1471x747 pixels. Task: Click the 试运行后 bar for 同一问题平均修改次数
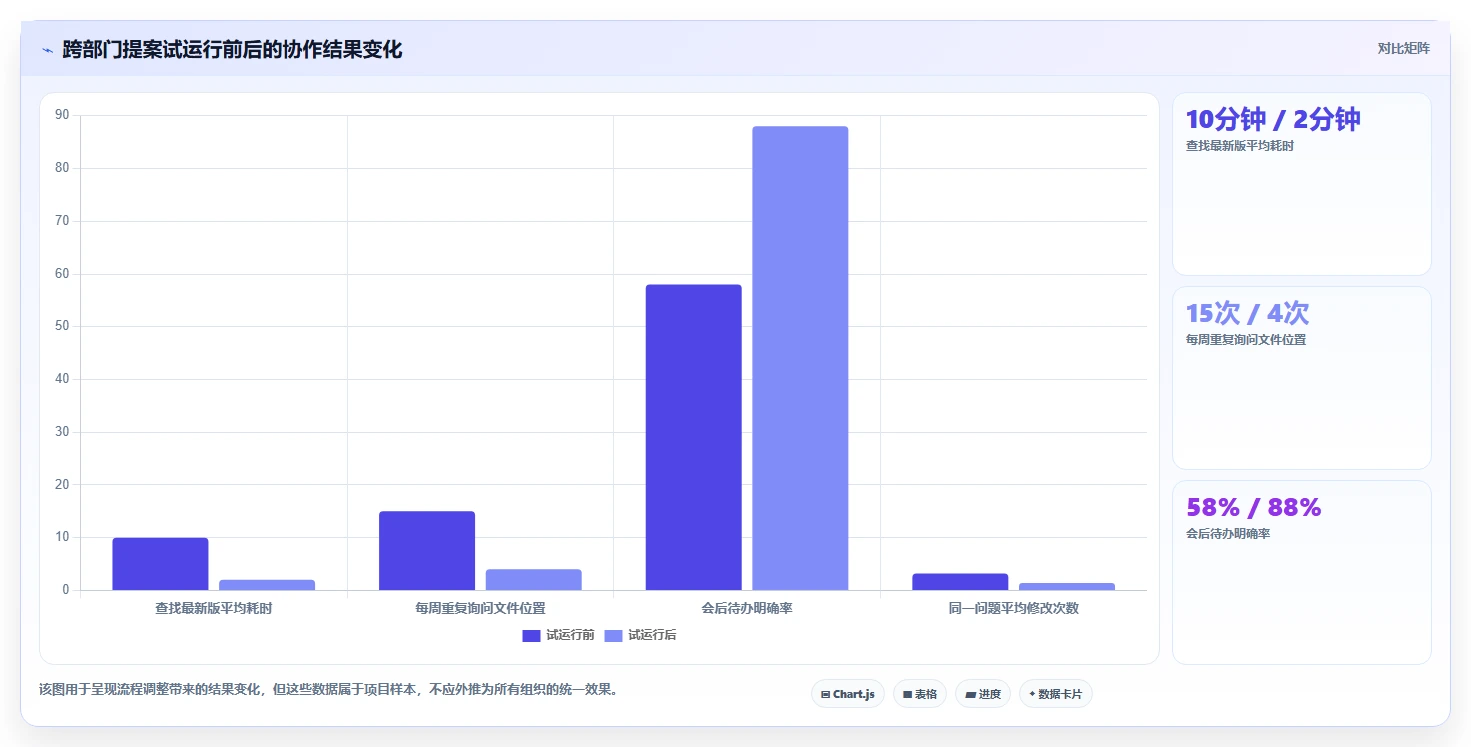[x=1067, y=586]
